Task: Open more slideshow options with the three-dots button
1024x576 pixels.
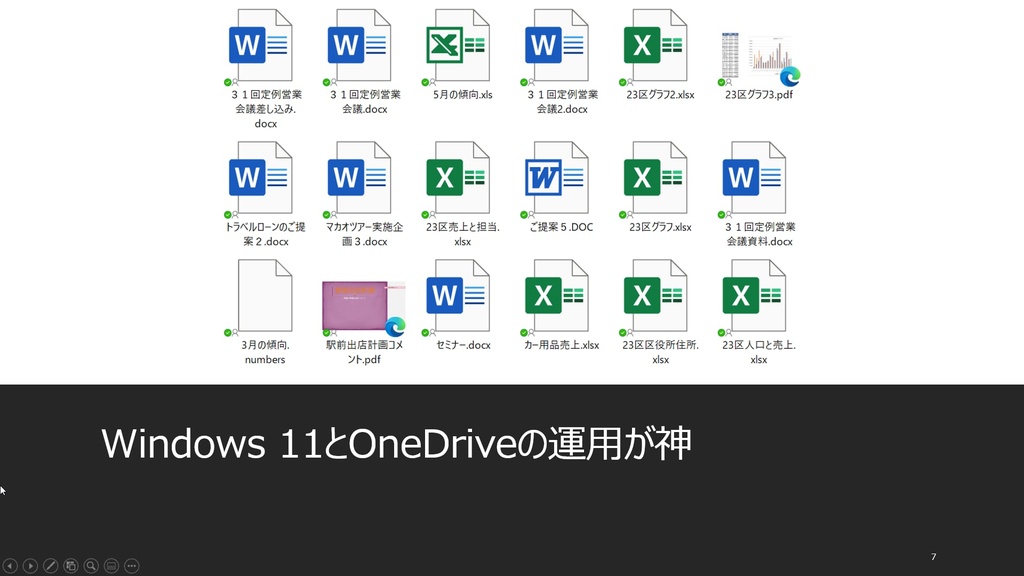Action: click(x=131, y=566)
